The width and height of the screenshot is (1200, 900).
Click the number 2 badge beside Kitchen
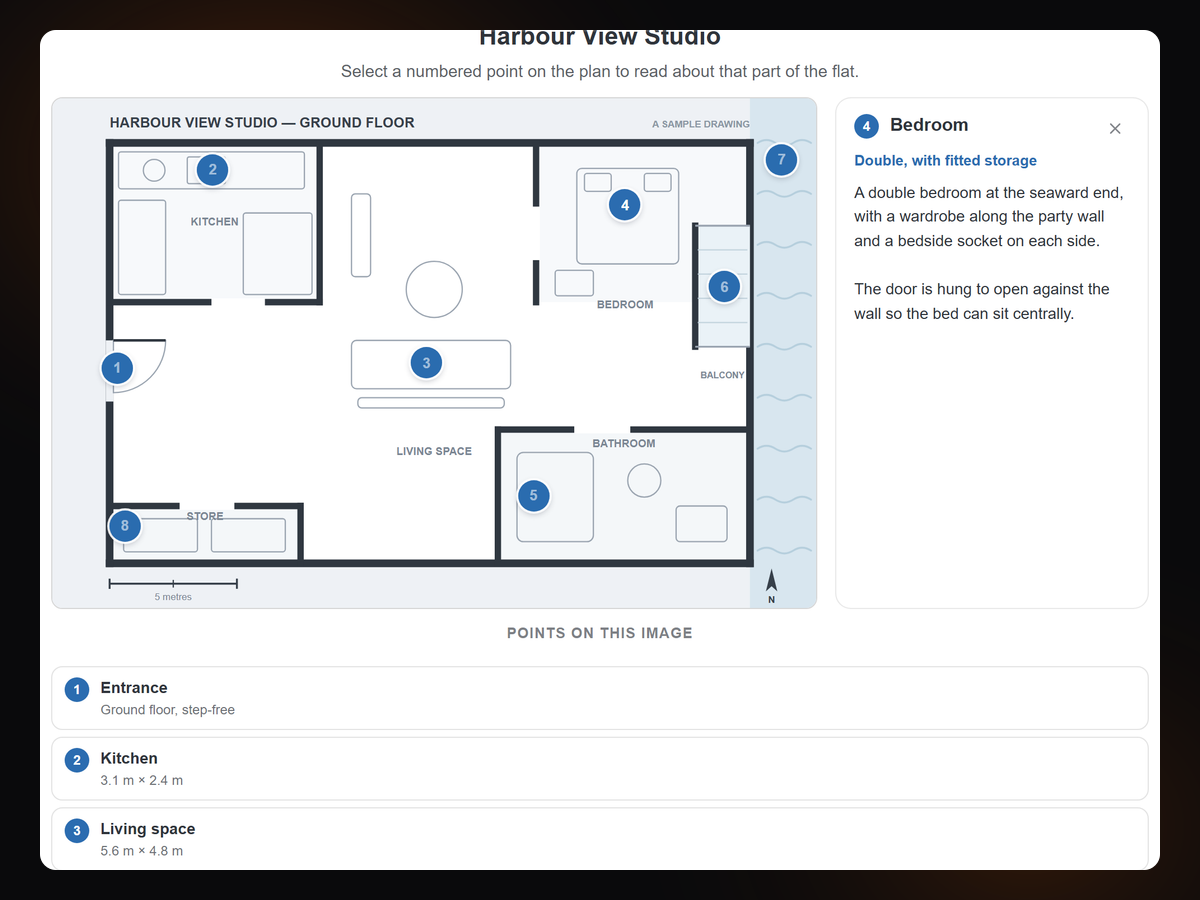pyautogui.click(x=76, y=761)
